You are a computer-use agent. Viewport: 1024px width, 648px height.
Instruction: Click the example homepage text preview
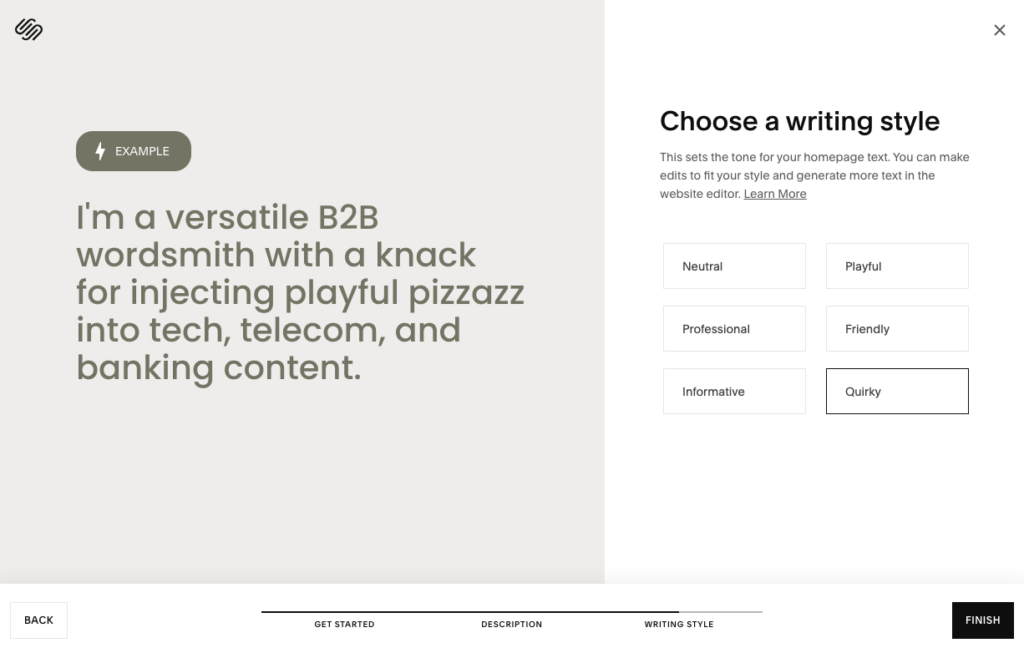pyautogui.click(x=300, y=292)
